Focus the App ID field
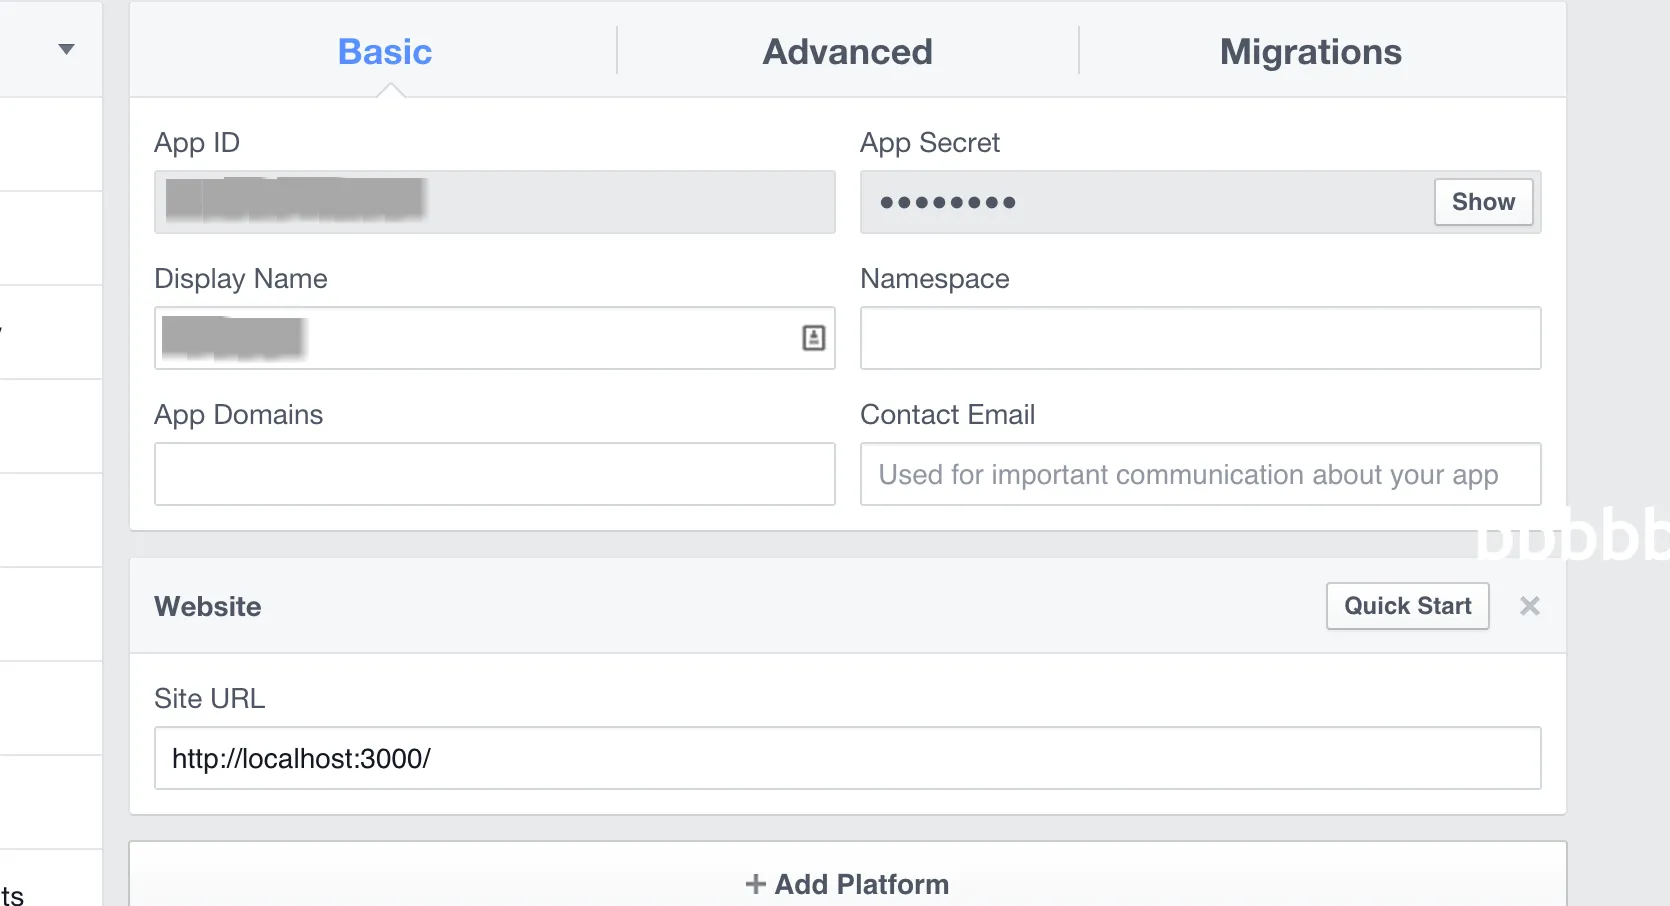Screen dimensions: 1670x906 tap(494, 202)
